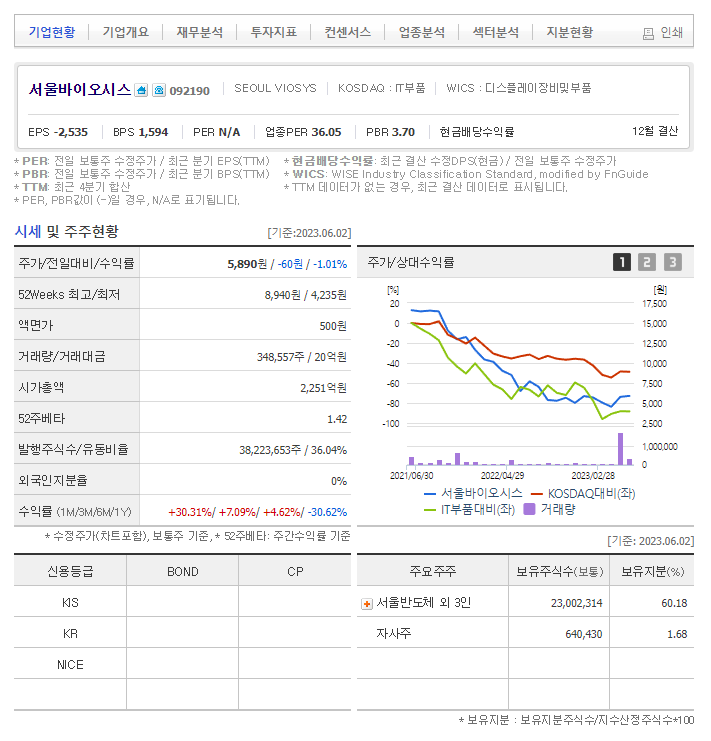
Task: Click the WICS : 디스플레이장비및부품 classification
Action: [519, 88]
